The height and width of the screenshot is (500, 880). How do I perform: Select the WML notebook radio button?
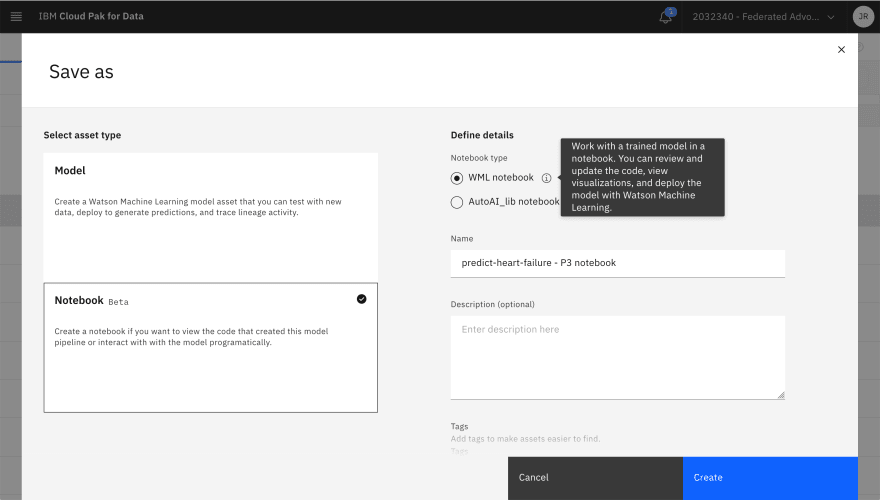click(x=457, y=178)
